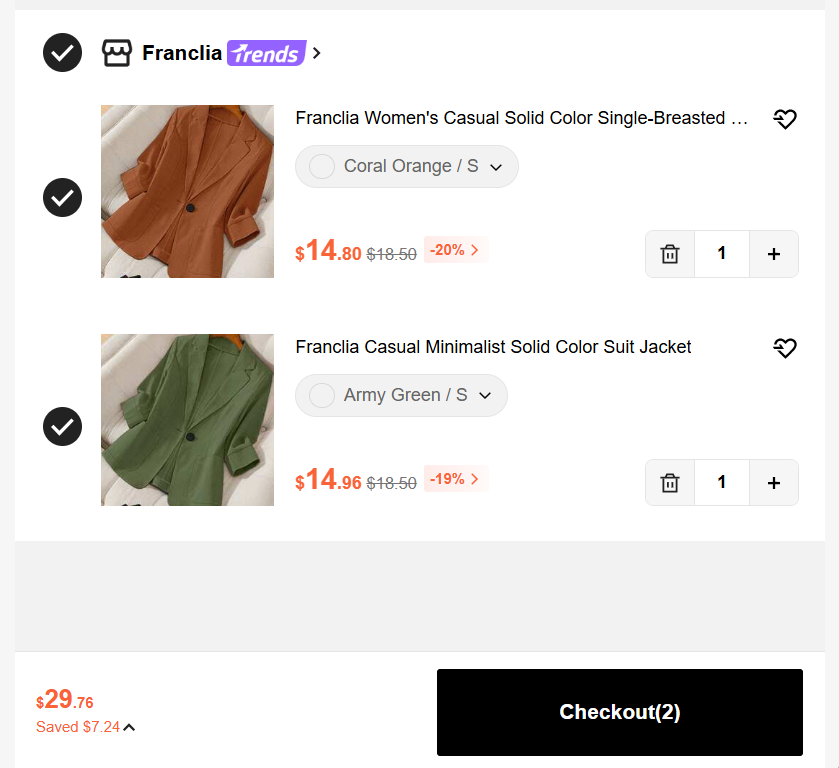Open the coral orange blazer thumbnail
This screenshot has height=768, width=839.
(x=187, y=191)
